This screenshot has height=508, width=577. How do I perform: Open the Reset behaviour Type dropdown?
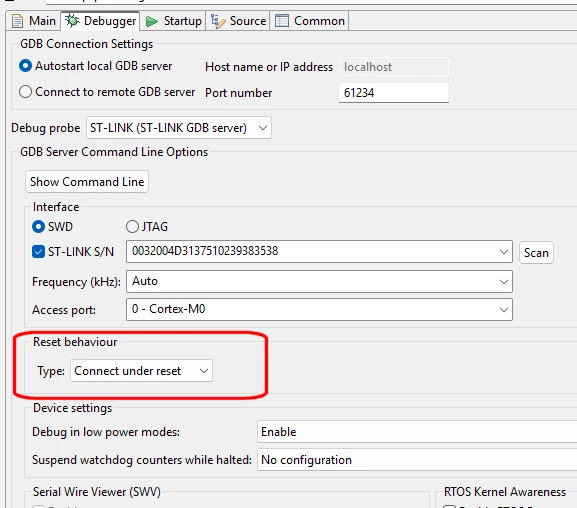(141, 370)
